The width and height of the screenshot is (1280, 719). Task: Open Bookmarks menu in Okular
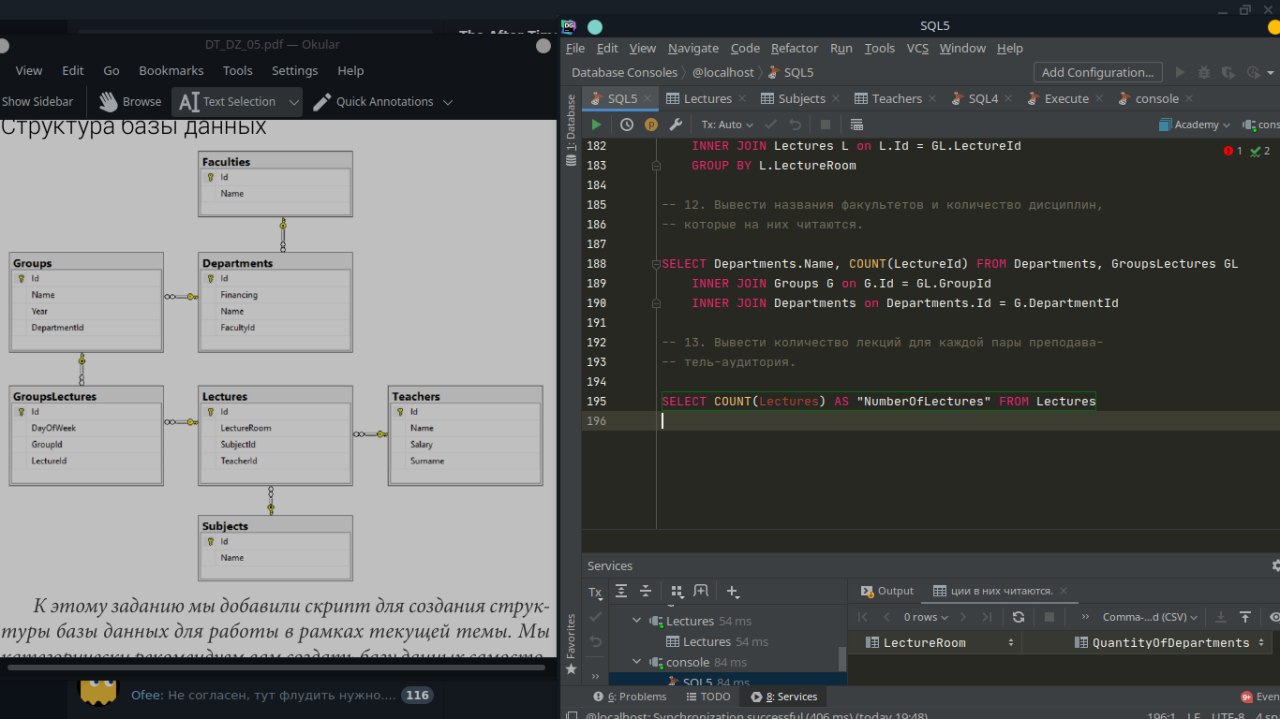171,70
